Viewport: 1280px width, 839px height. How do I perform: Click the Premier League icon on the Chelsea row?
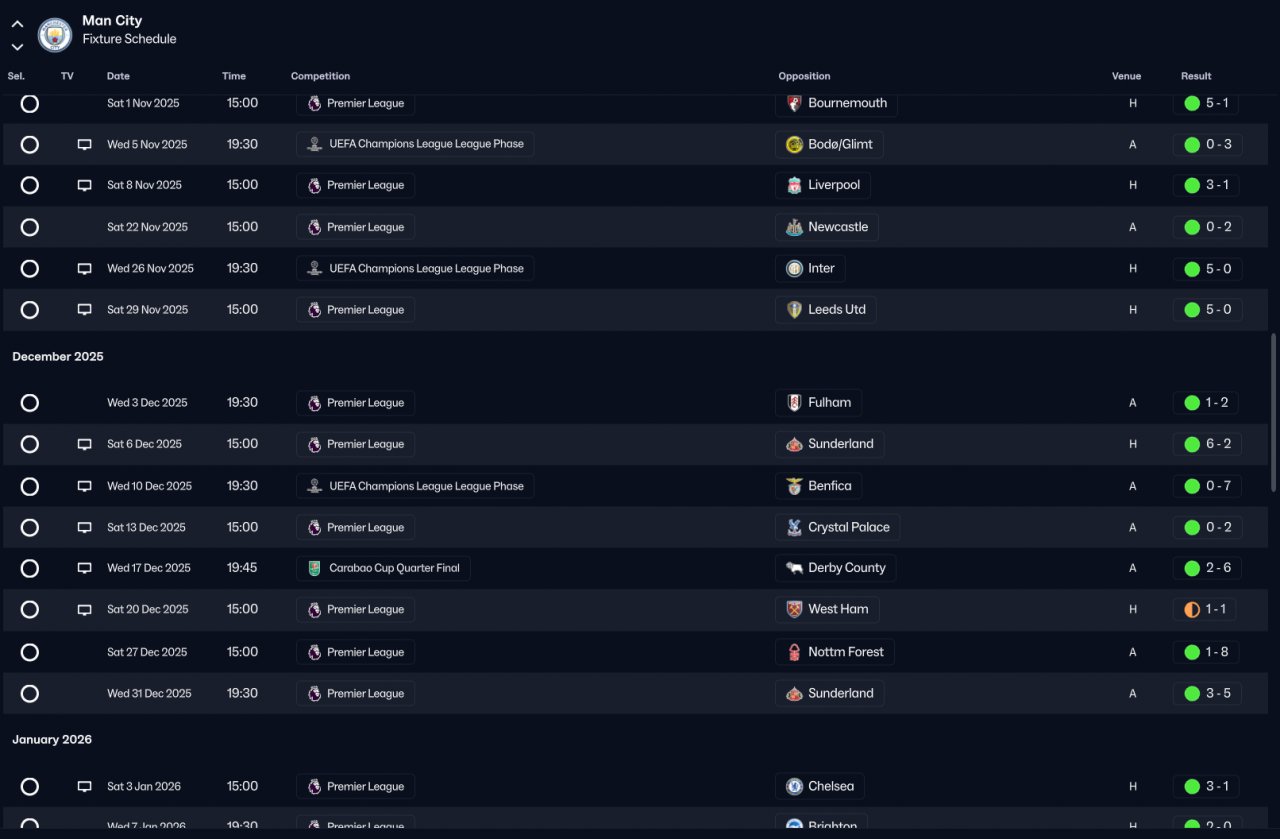pyautogui.click(x=314, y=786)
